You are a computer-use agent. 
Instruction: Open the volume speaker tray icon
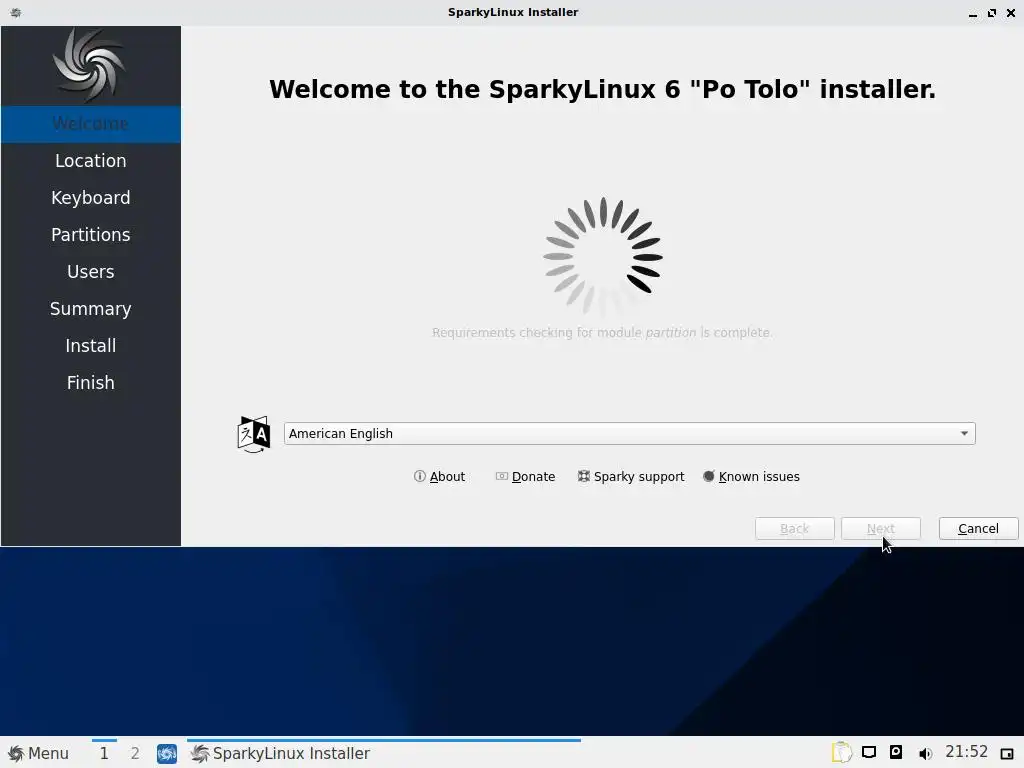[x=925, y=754]
